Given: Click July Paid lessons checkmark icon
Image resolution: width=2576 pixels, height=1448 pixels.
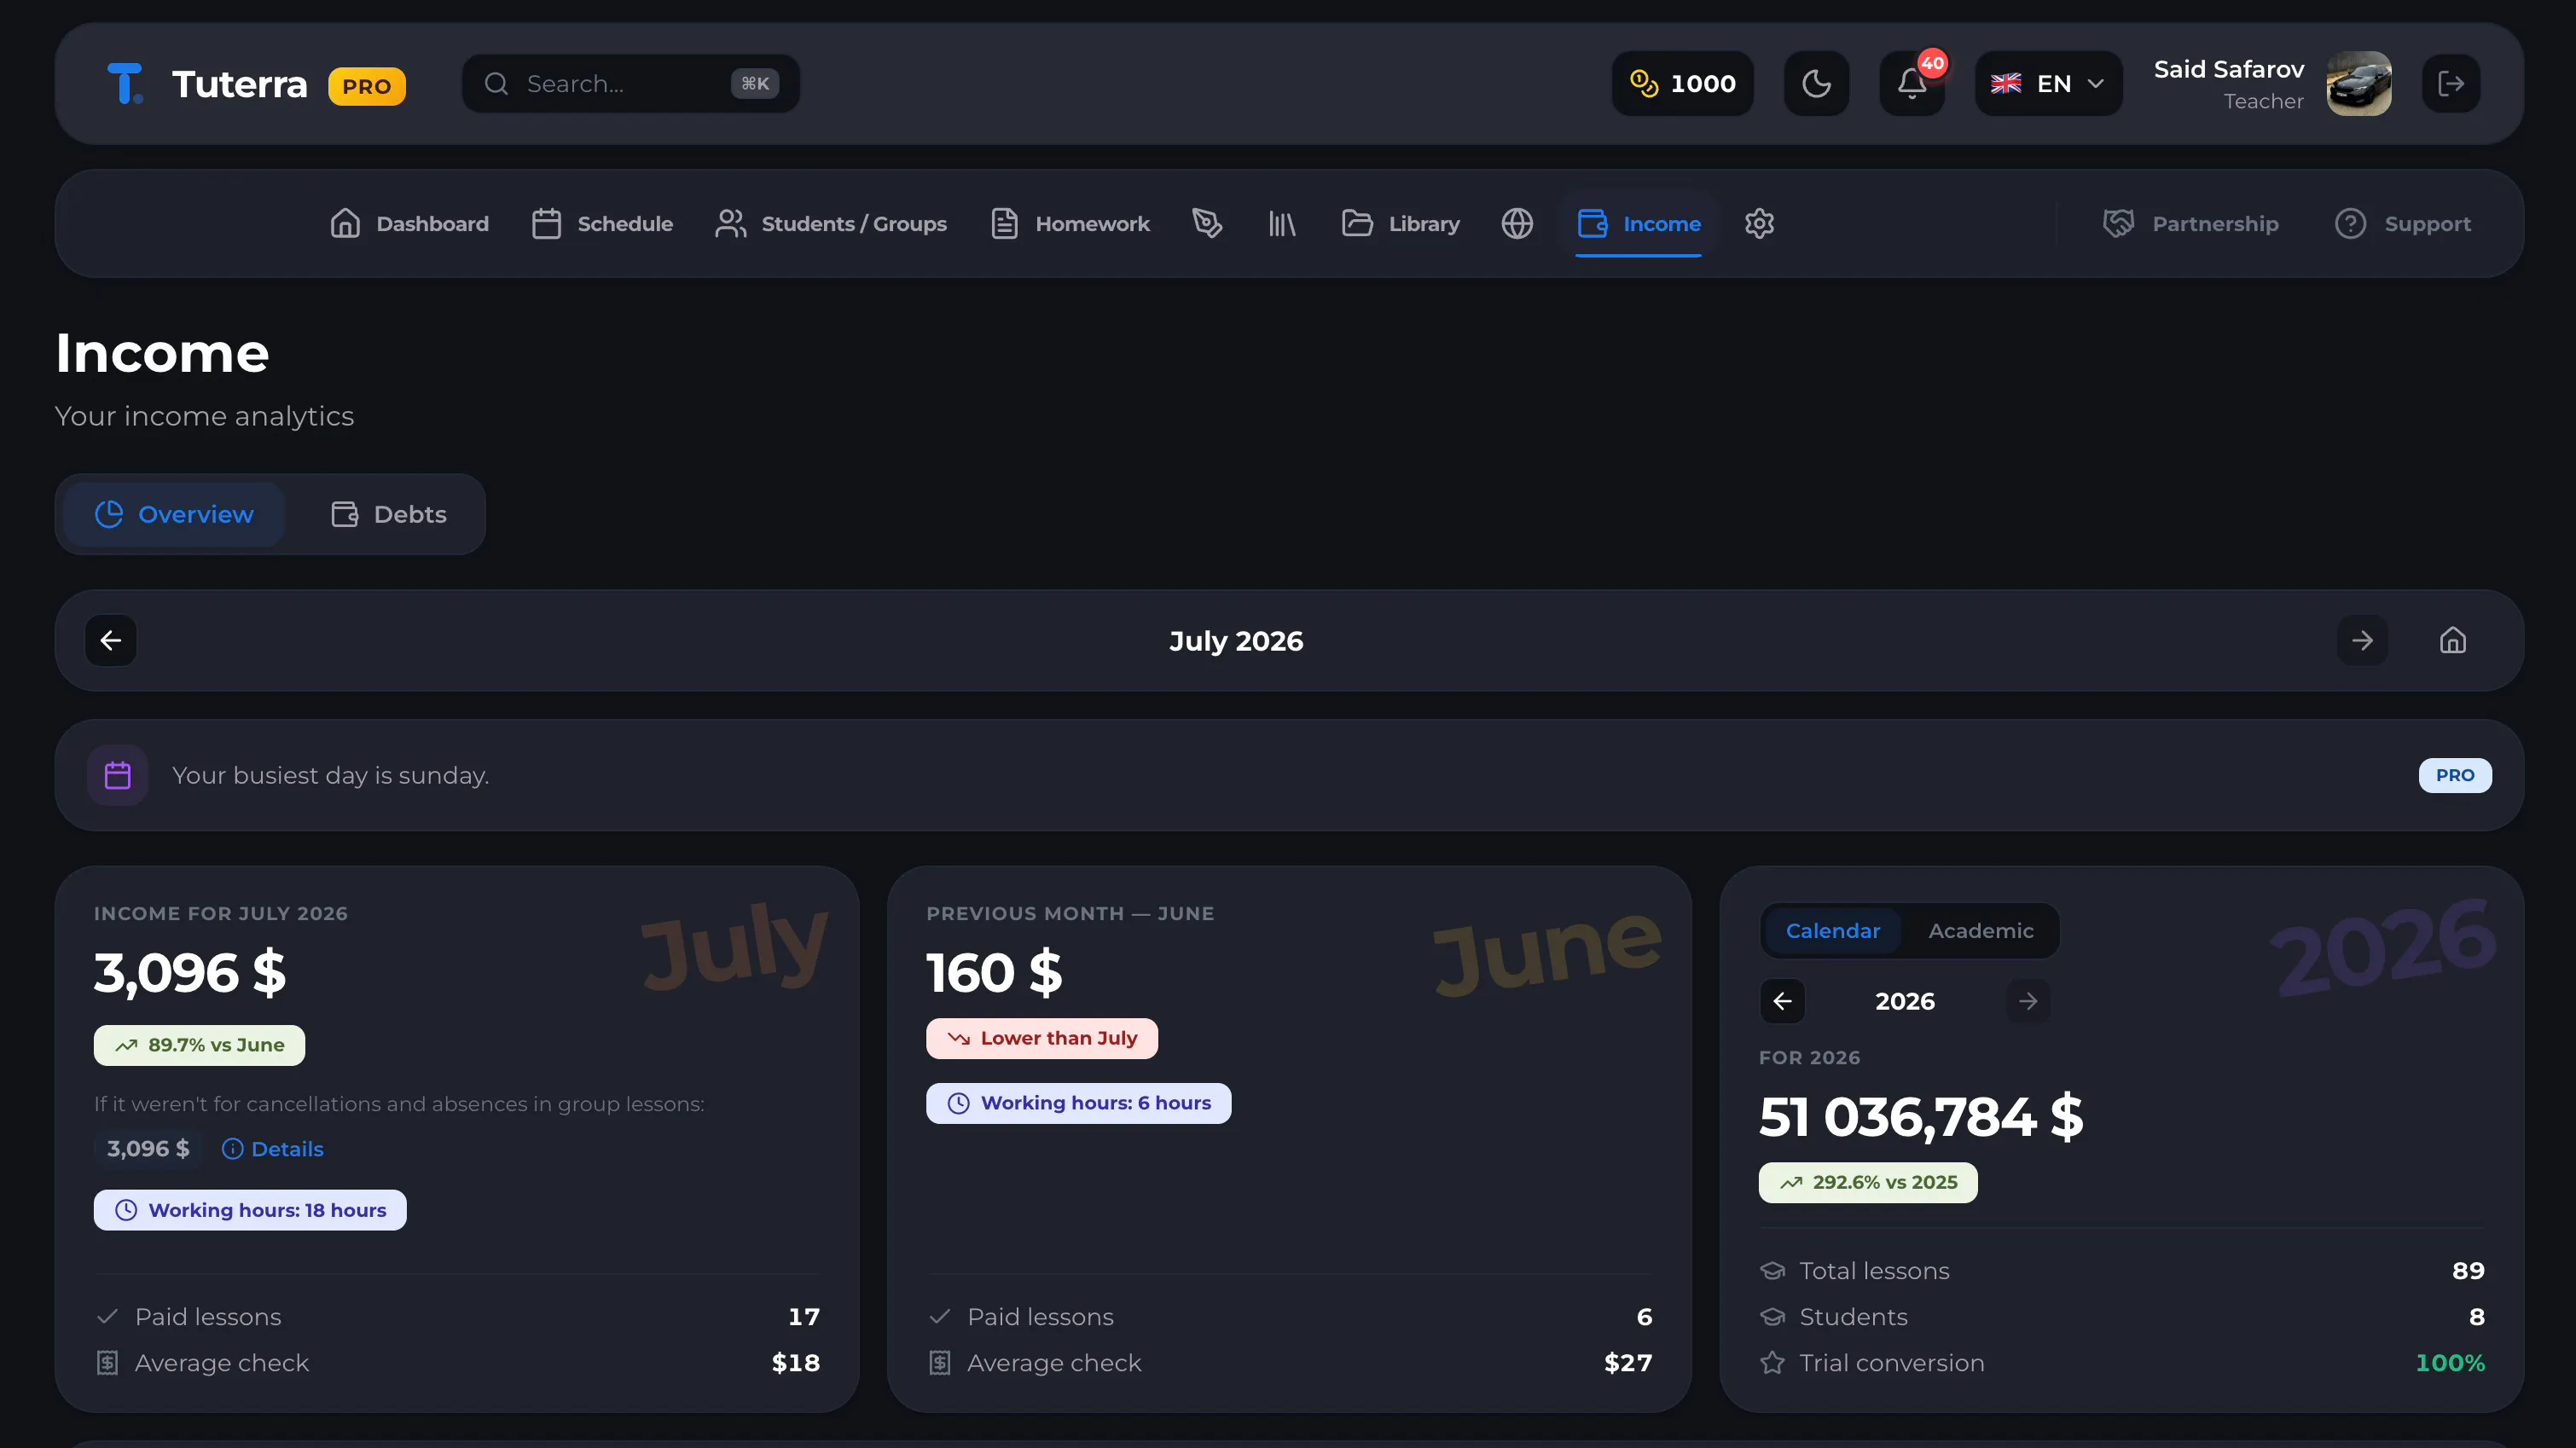Looking at the screenshot, I should click(x=107, y=1317).
